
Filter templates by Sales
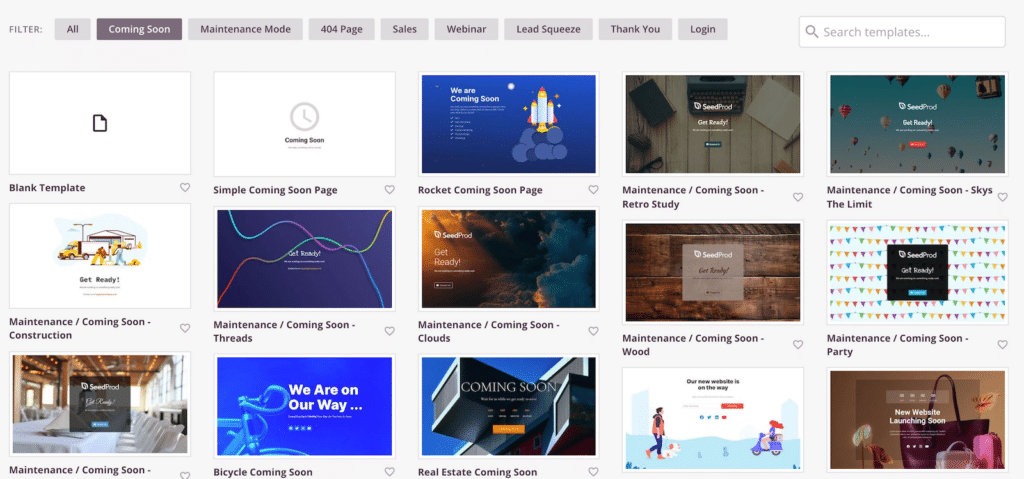click(404, 29)
